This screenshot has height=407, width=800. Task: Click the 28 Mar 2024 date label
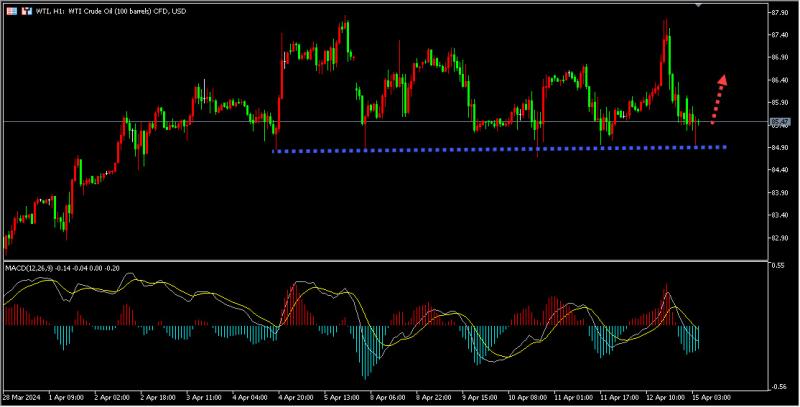(x=22, y=397)
